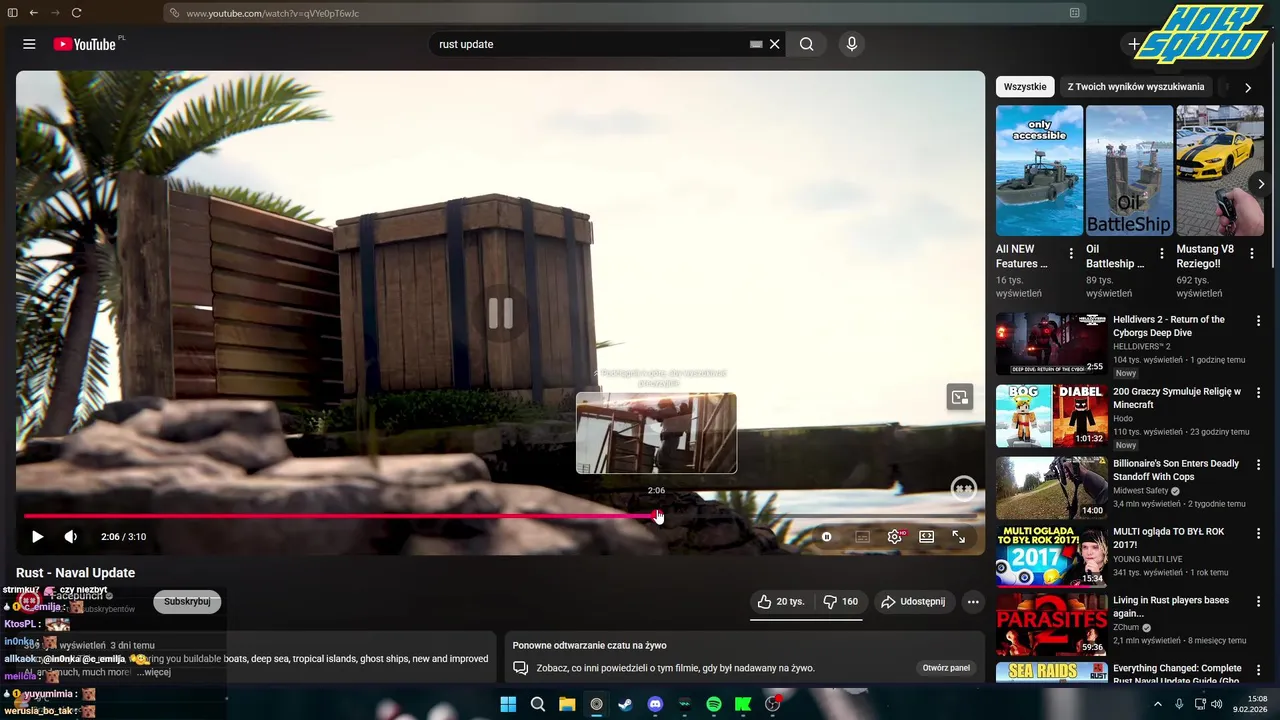Screen dimensions: 1280x720
Task: Open the player settings gear
Action: tap(895, 537)
